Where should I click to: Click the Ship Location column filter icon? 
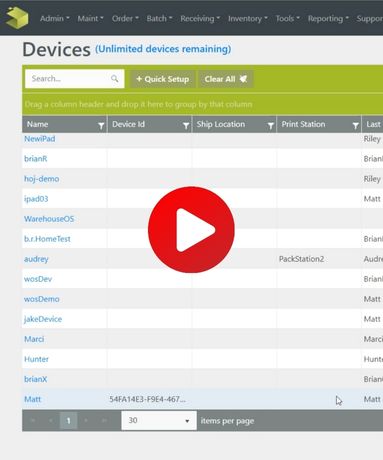[x=271, y=125]
